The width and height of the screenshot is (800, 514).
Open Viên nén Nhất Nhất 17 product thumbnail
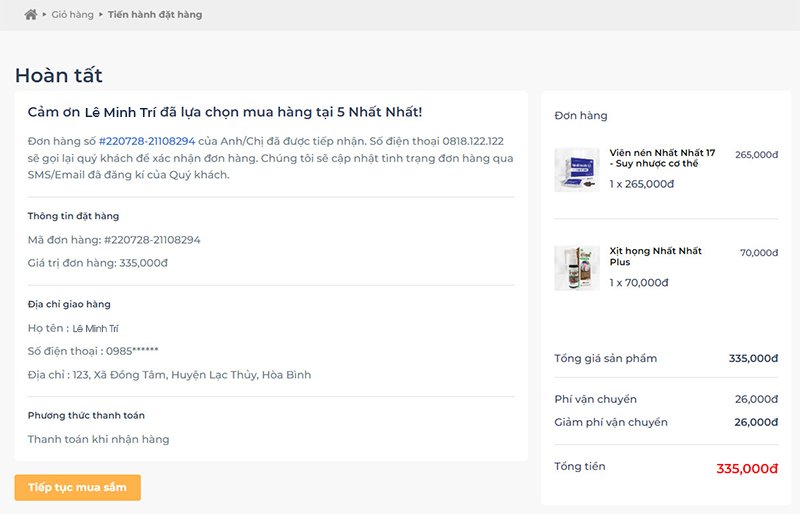pos(577,169)
